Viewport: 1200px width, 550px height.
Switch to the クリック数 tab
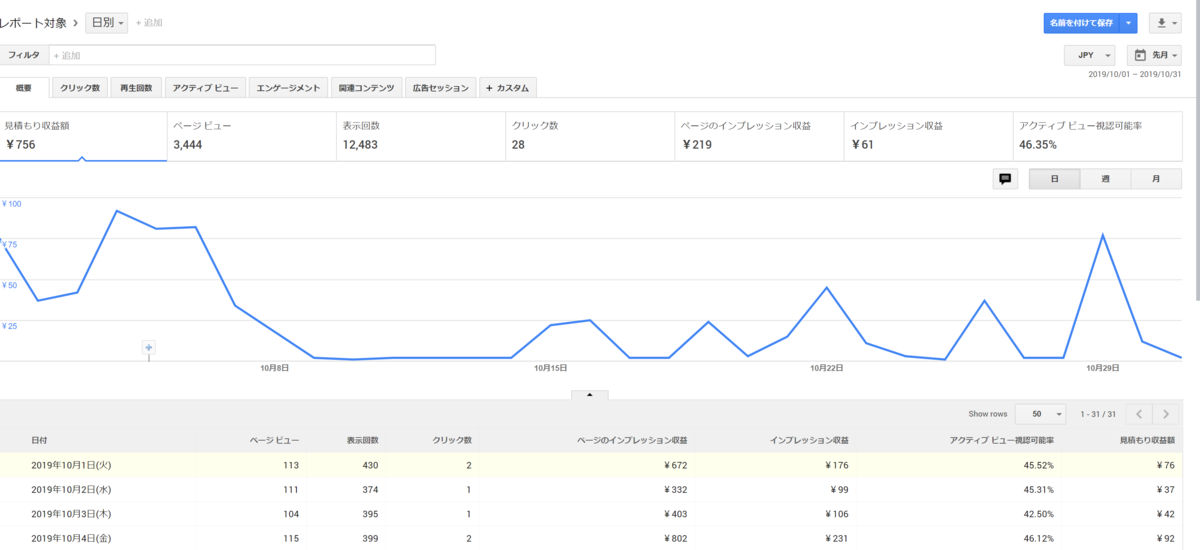point(80,88)
